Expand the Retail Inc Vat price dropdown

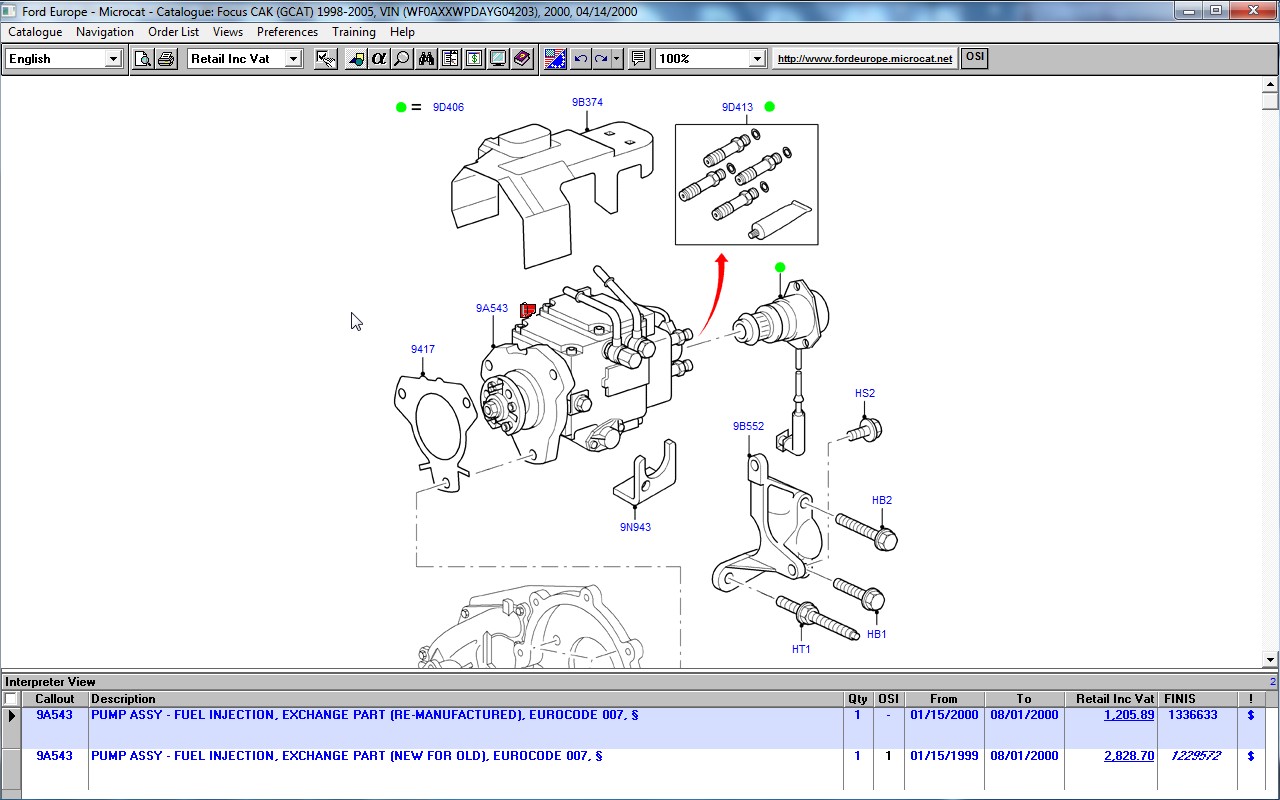pyautogui.click(x=293, y=59)
